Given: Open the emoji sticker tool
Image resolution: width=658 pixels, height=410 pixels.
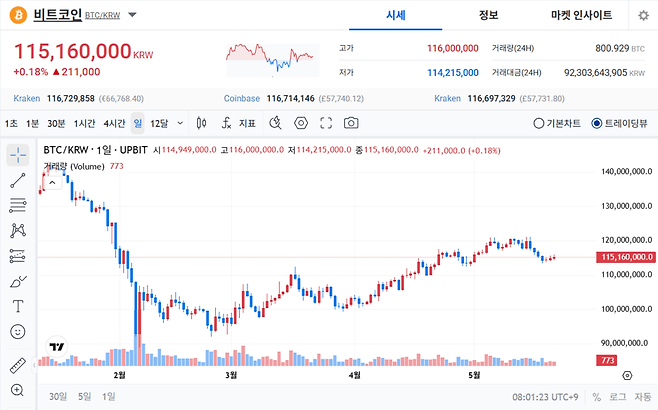Looking at the screenshot, I should [x=18, y=332].
